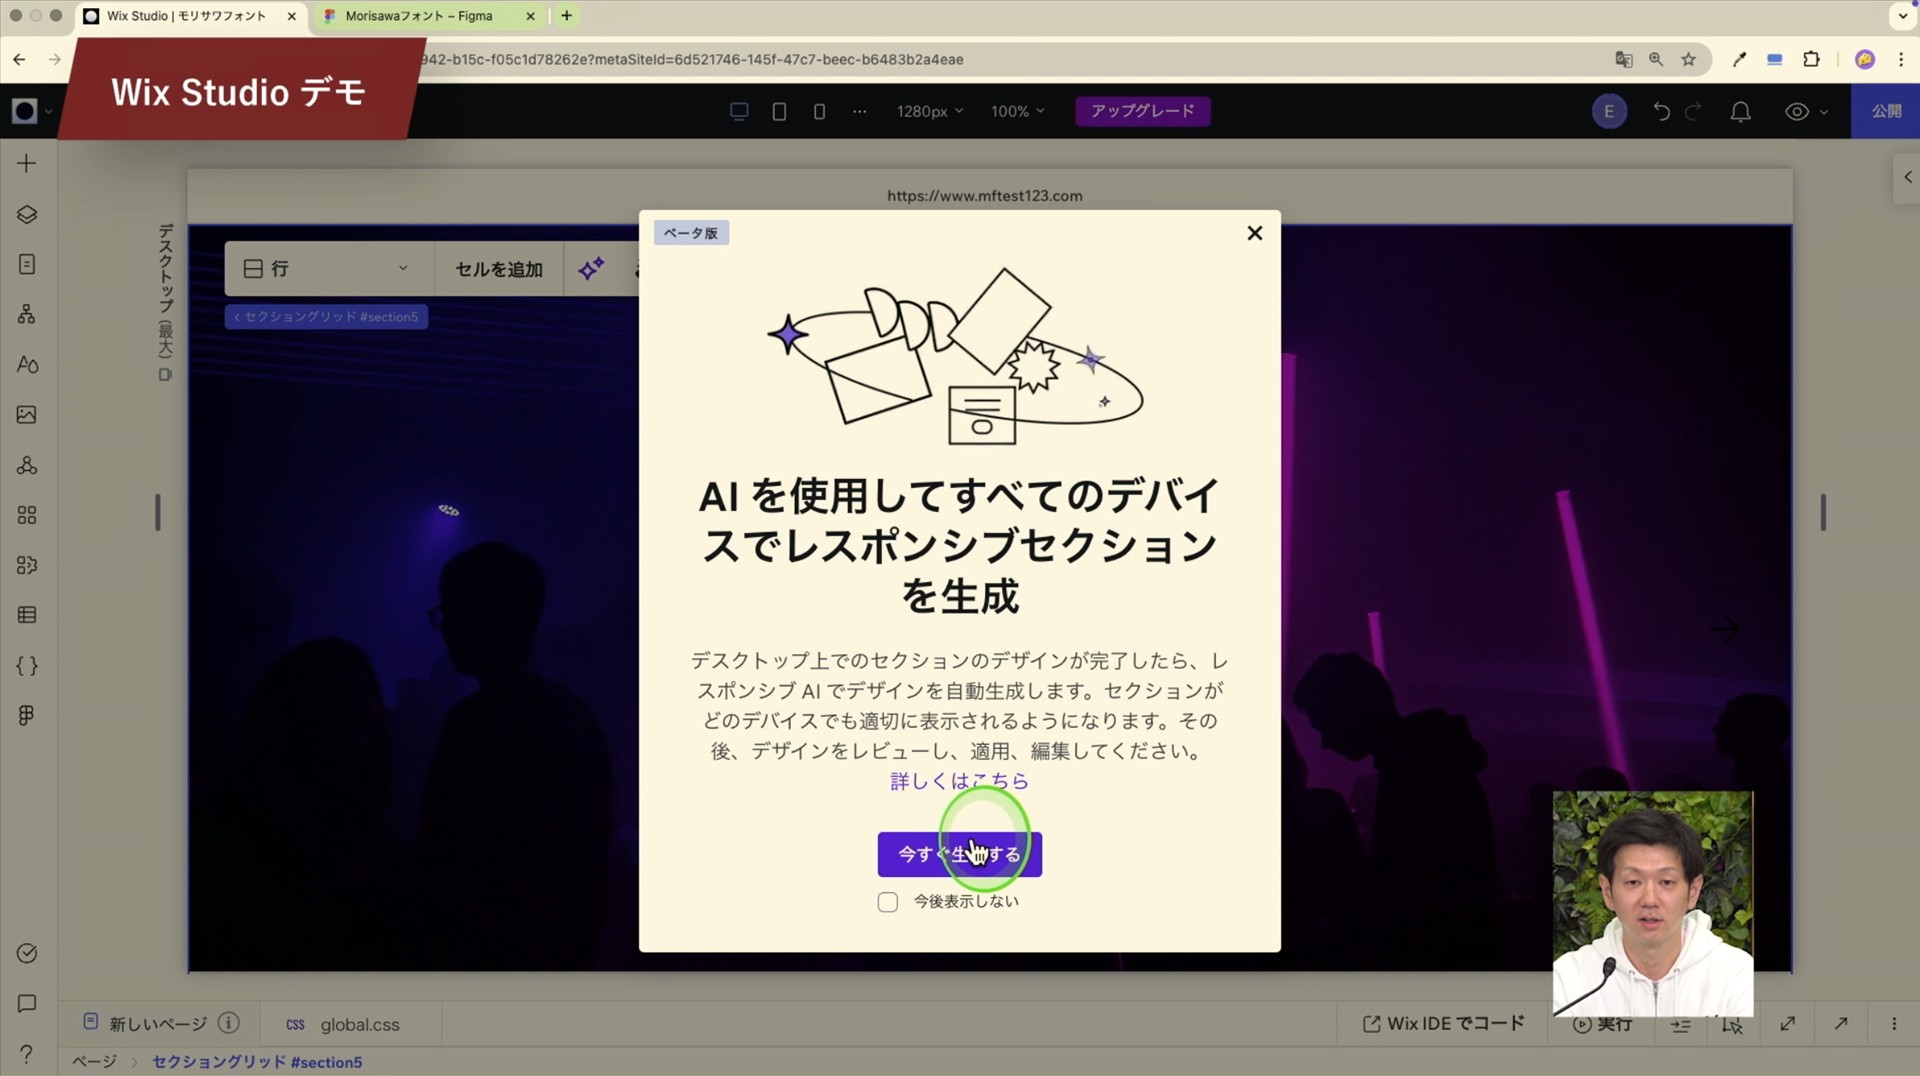1920x1076 pixels.
Task: Open the Comments speech bubble icon
Action: [x=27, y=1003]
